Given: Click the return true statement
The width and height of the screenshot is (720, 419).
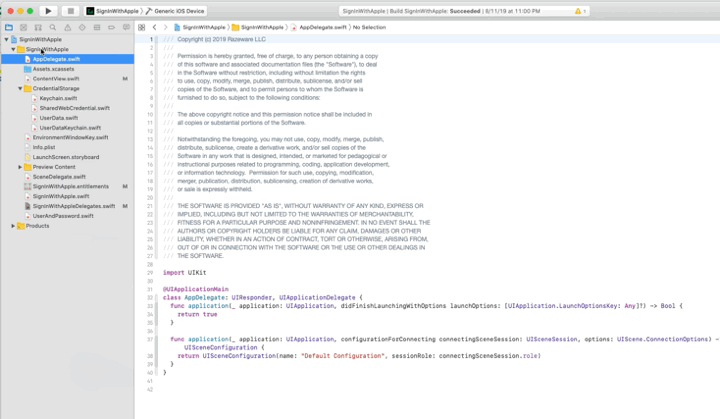Looking at the screenshot, I should tap(197, 314).
